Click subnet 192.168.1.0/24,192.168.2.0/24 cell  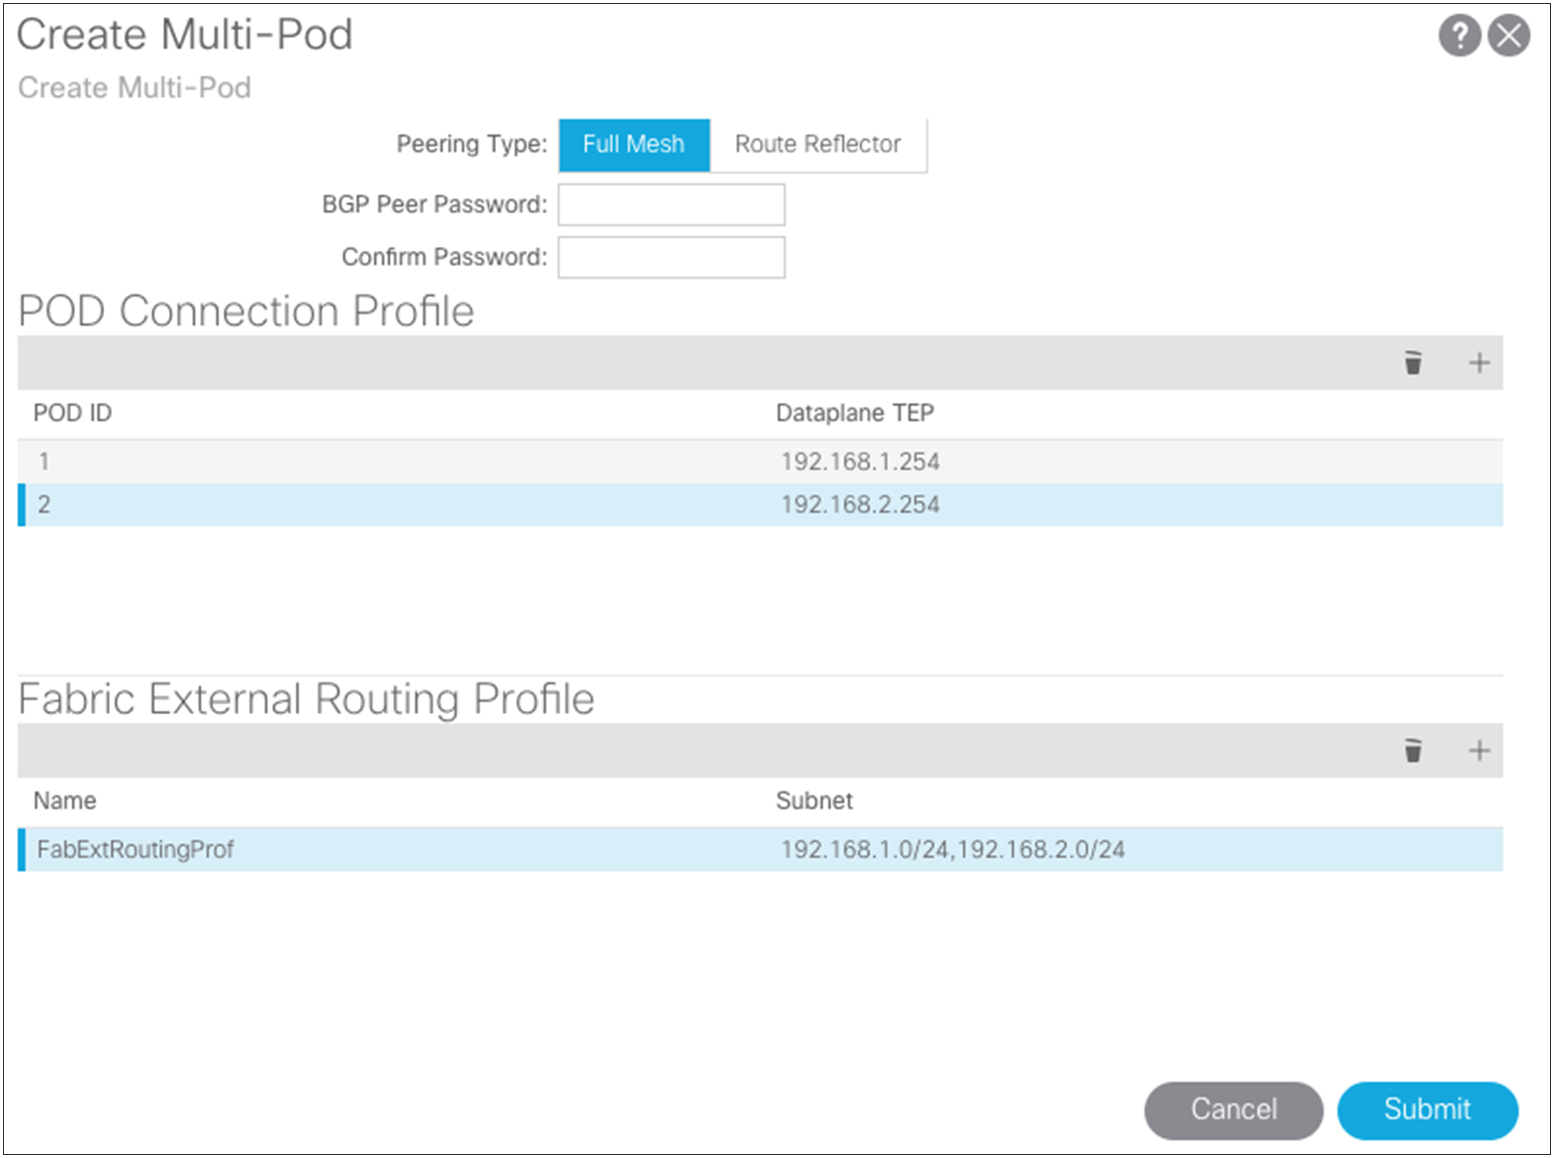pyautogui.click(x=952, y=849)
